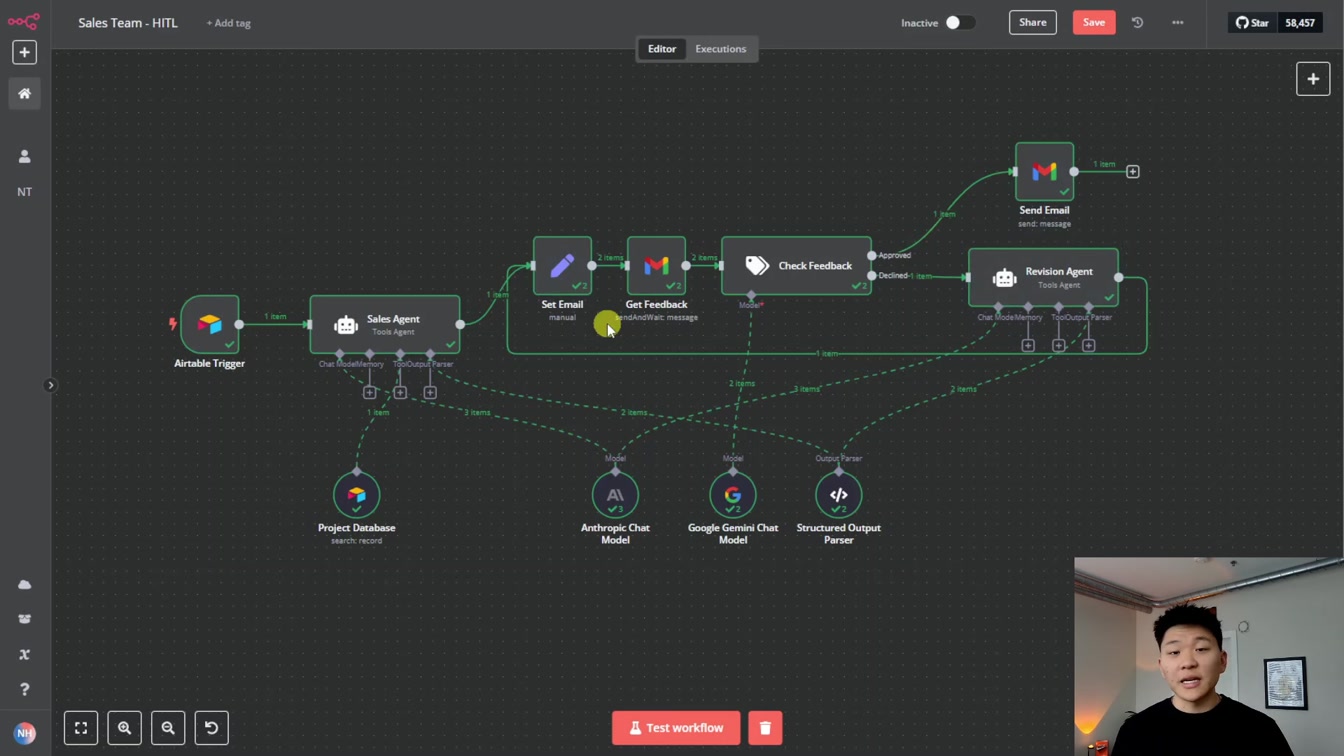Image resolution: width=1344 pixels, height=756 pixels.
Task: Click + Add tag
Action: 228,23
